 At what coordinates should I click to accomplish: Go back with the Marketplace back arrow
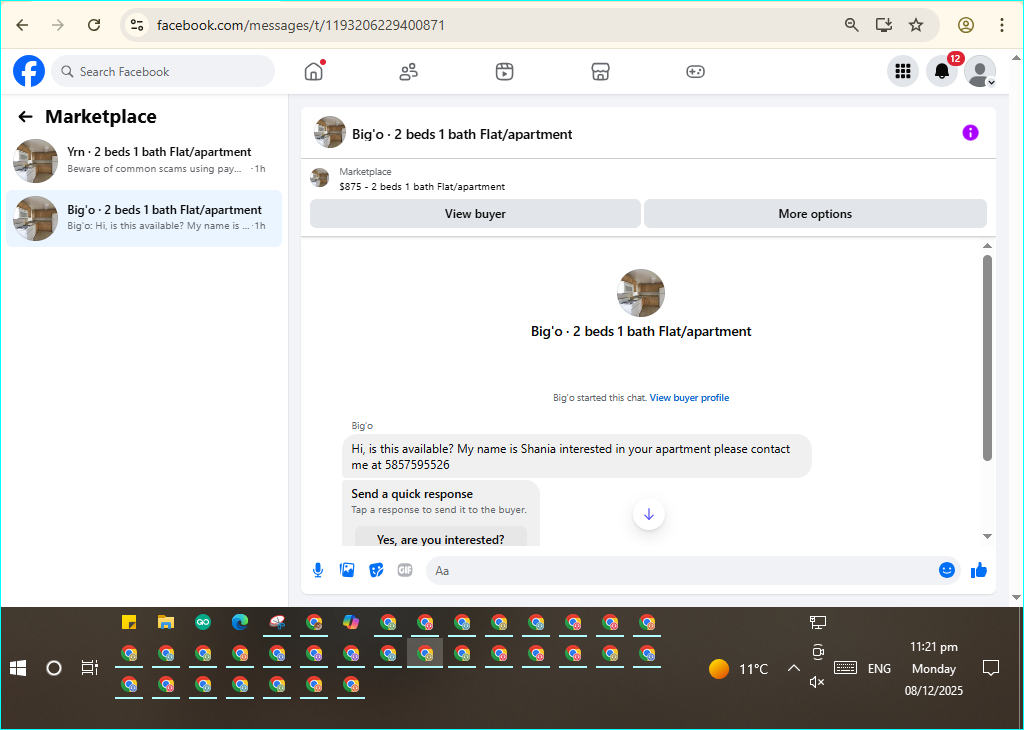(25, 117)
